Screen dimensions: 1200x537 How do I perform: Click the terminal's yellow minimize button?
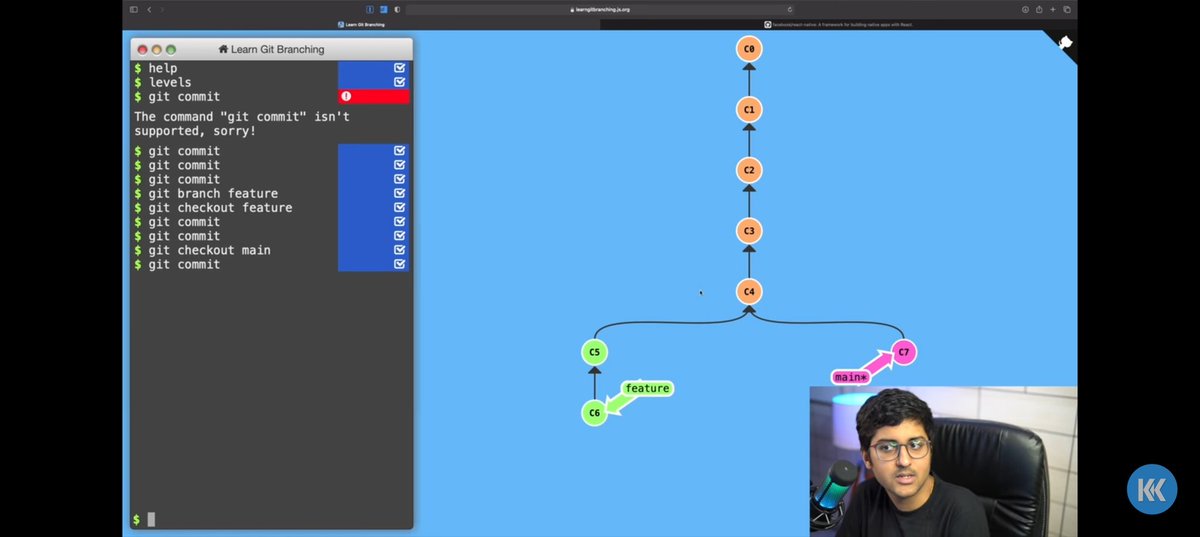[157, 49]
